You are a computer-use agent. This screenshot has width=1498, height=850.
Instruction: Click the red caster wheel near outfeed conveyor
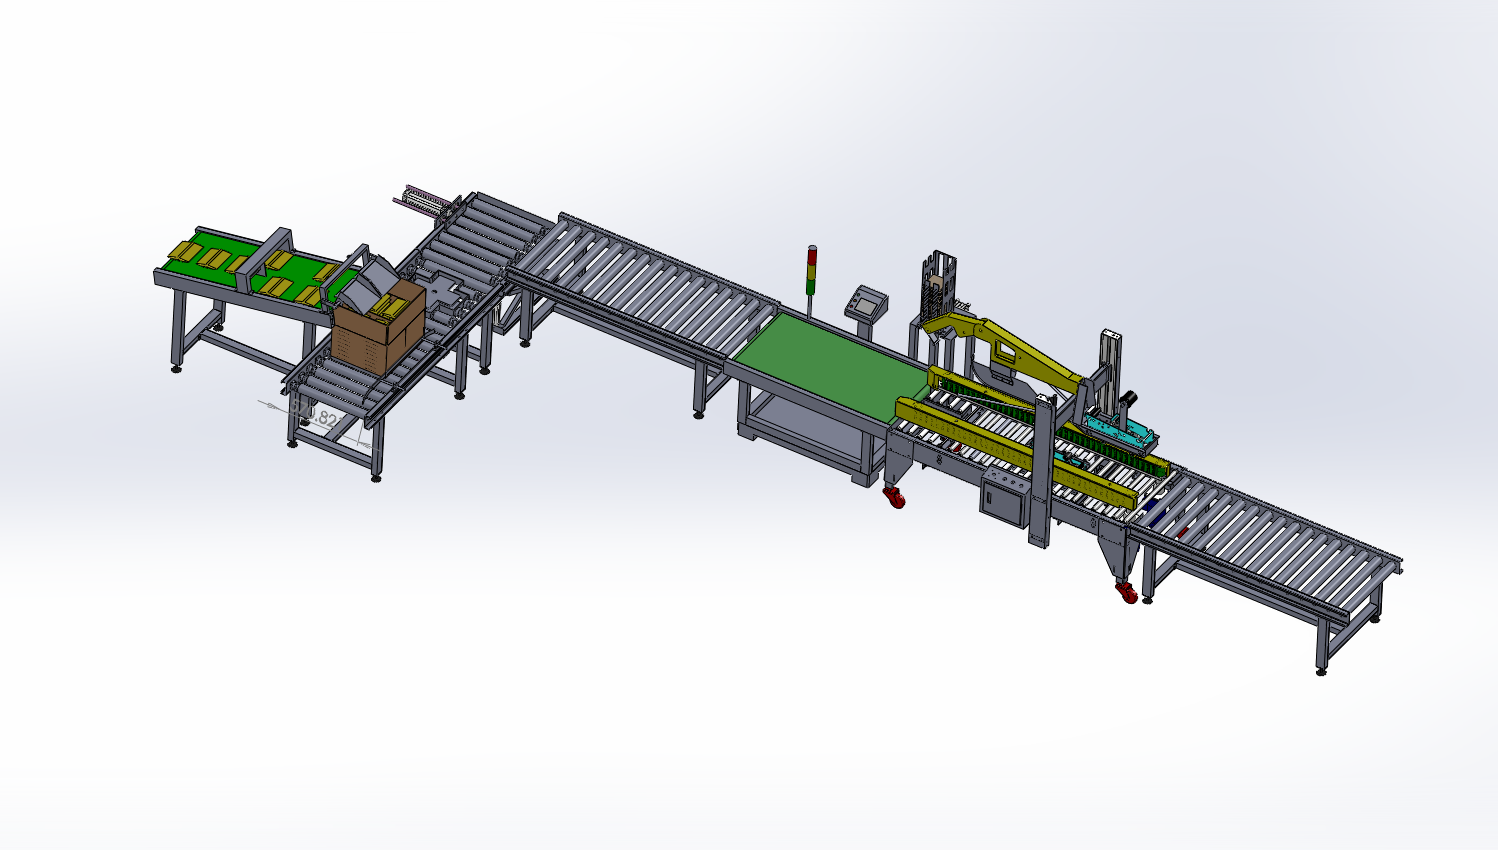tap(1127, 592)
